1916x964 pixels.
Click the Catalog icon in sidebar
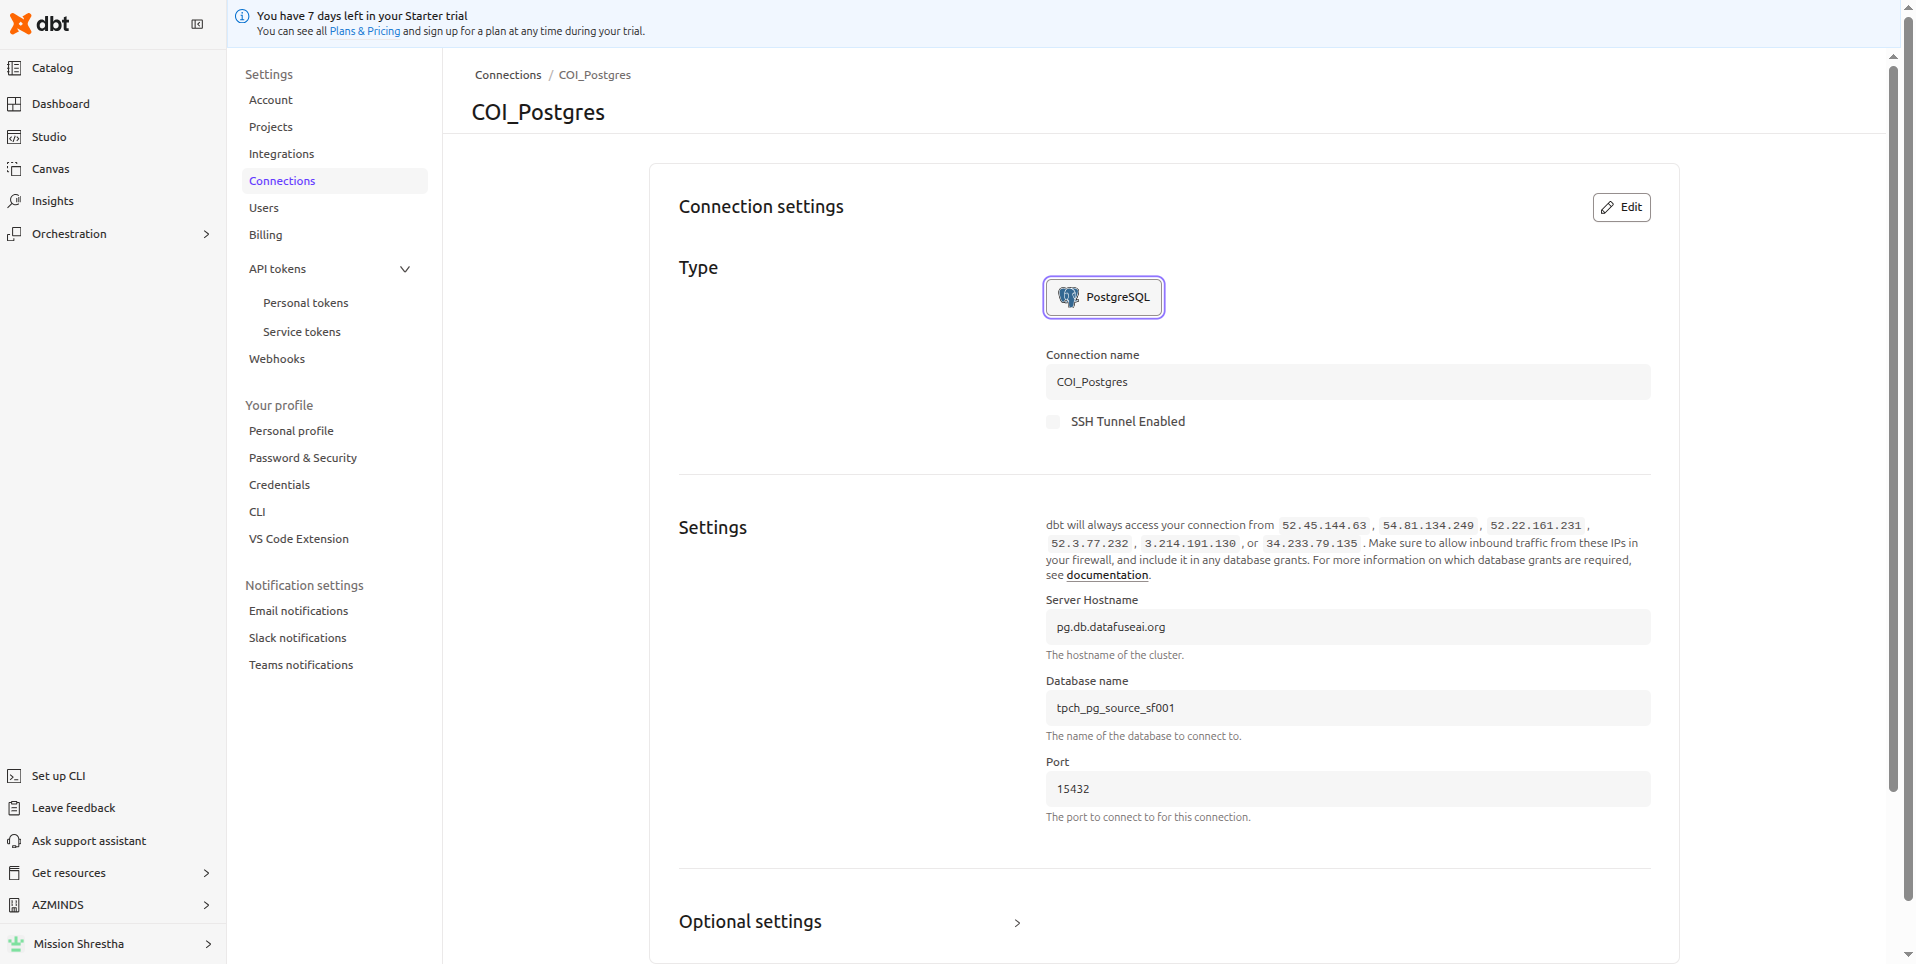pyautogui.click(x=14, y=68)
